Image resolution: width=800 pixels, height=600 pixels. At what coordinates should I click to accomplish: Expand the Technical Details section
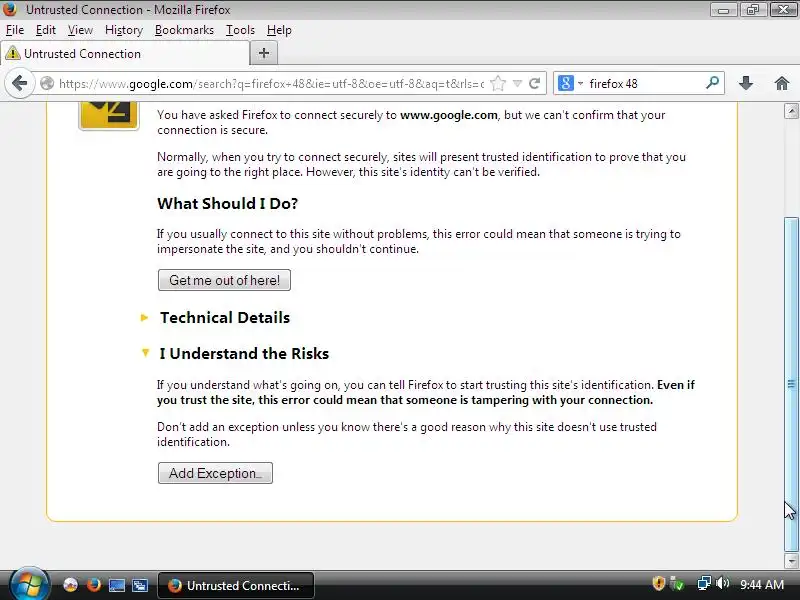click(144, 317)
